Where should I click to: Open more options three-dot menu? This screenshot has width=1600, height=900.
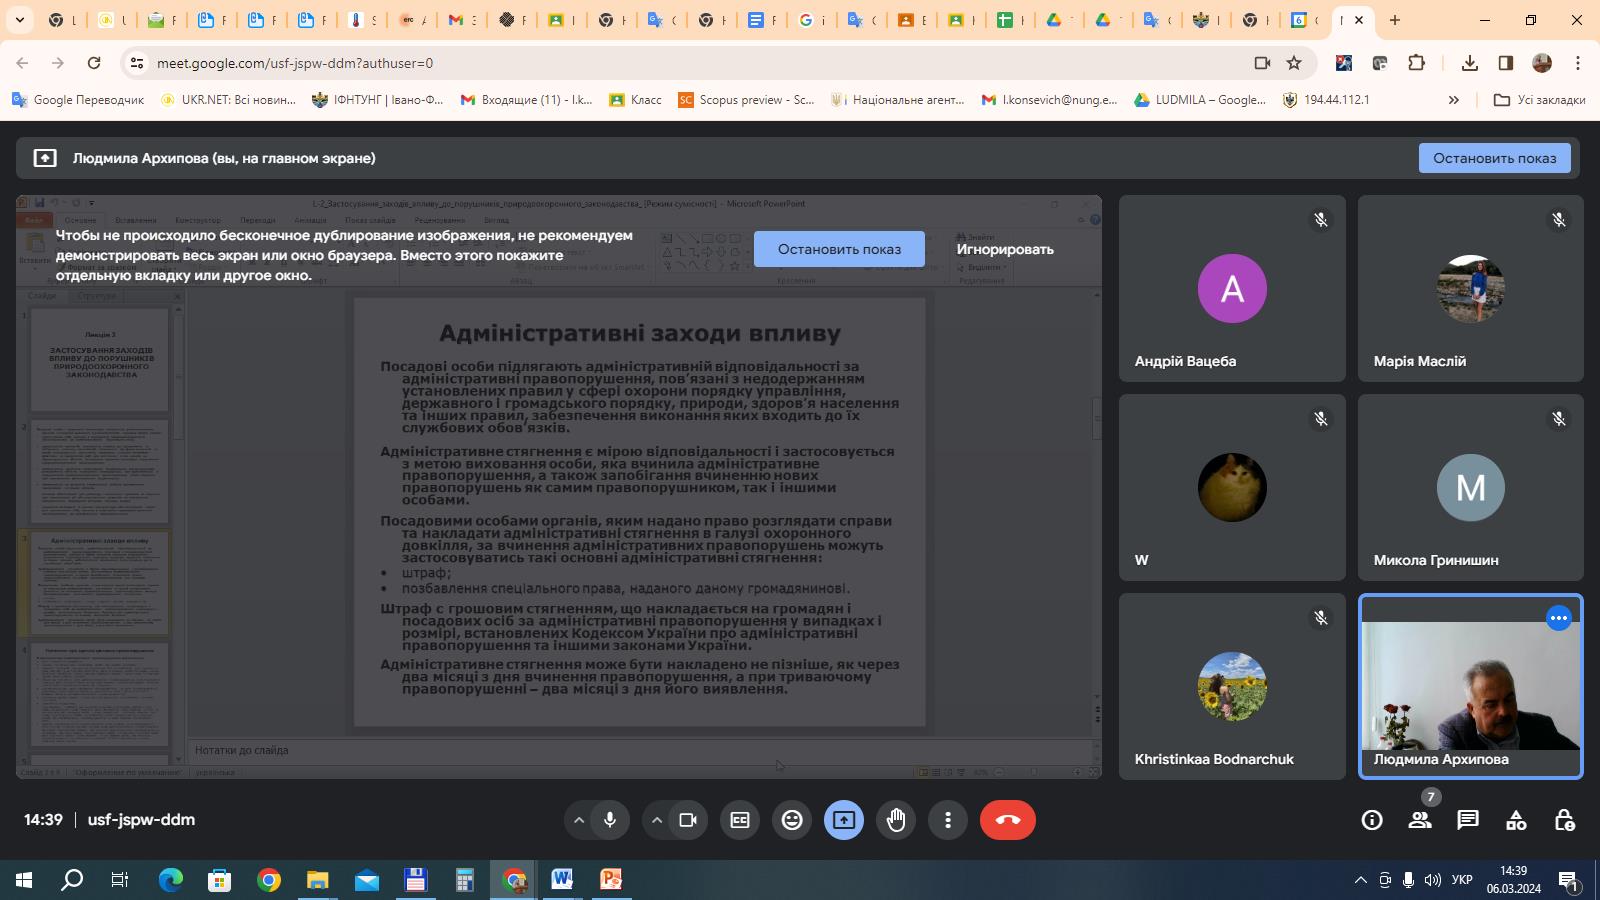click(x=948, y=820)
